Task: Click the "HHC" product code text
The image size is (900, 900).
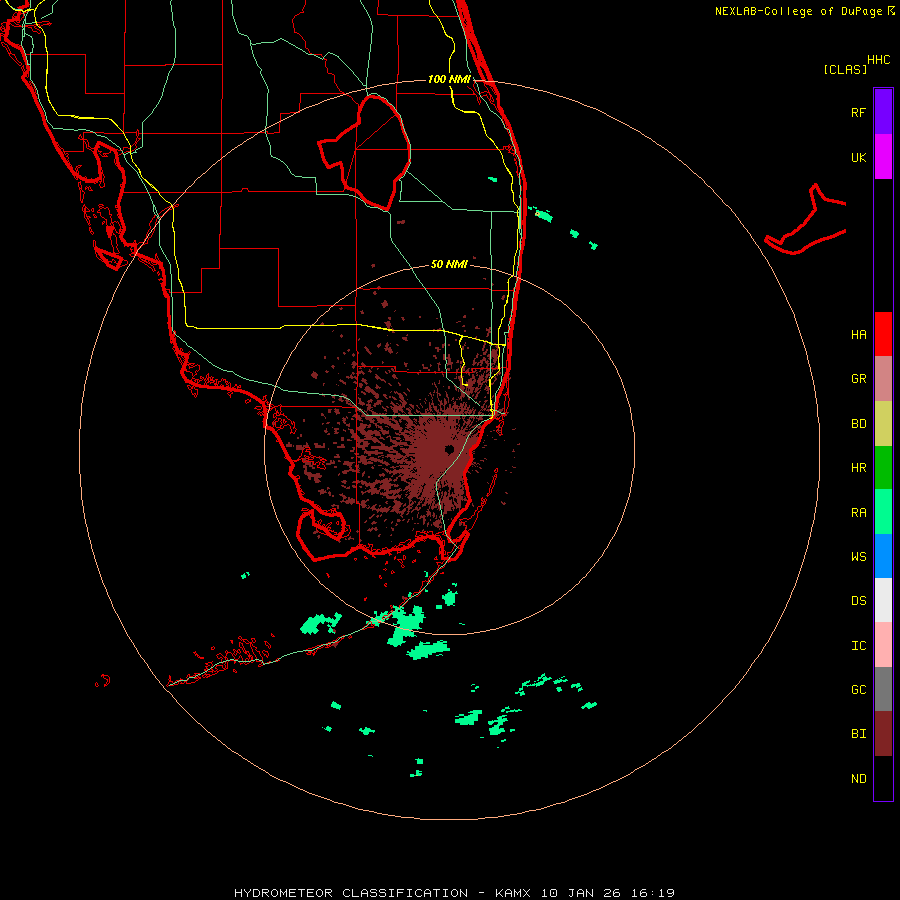Action: click(879, 60)
